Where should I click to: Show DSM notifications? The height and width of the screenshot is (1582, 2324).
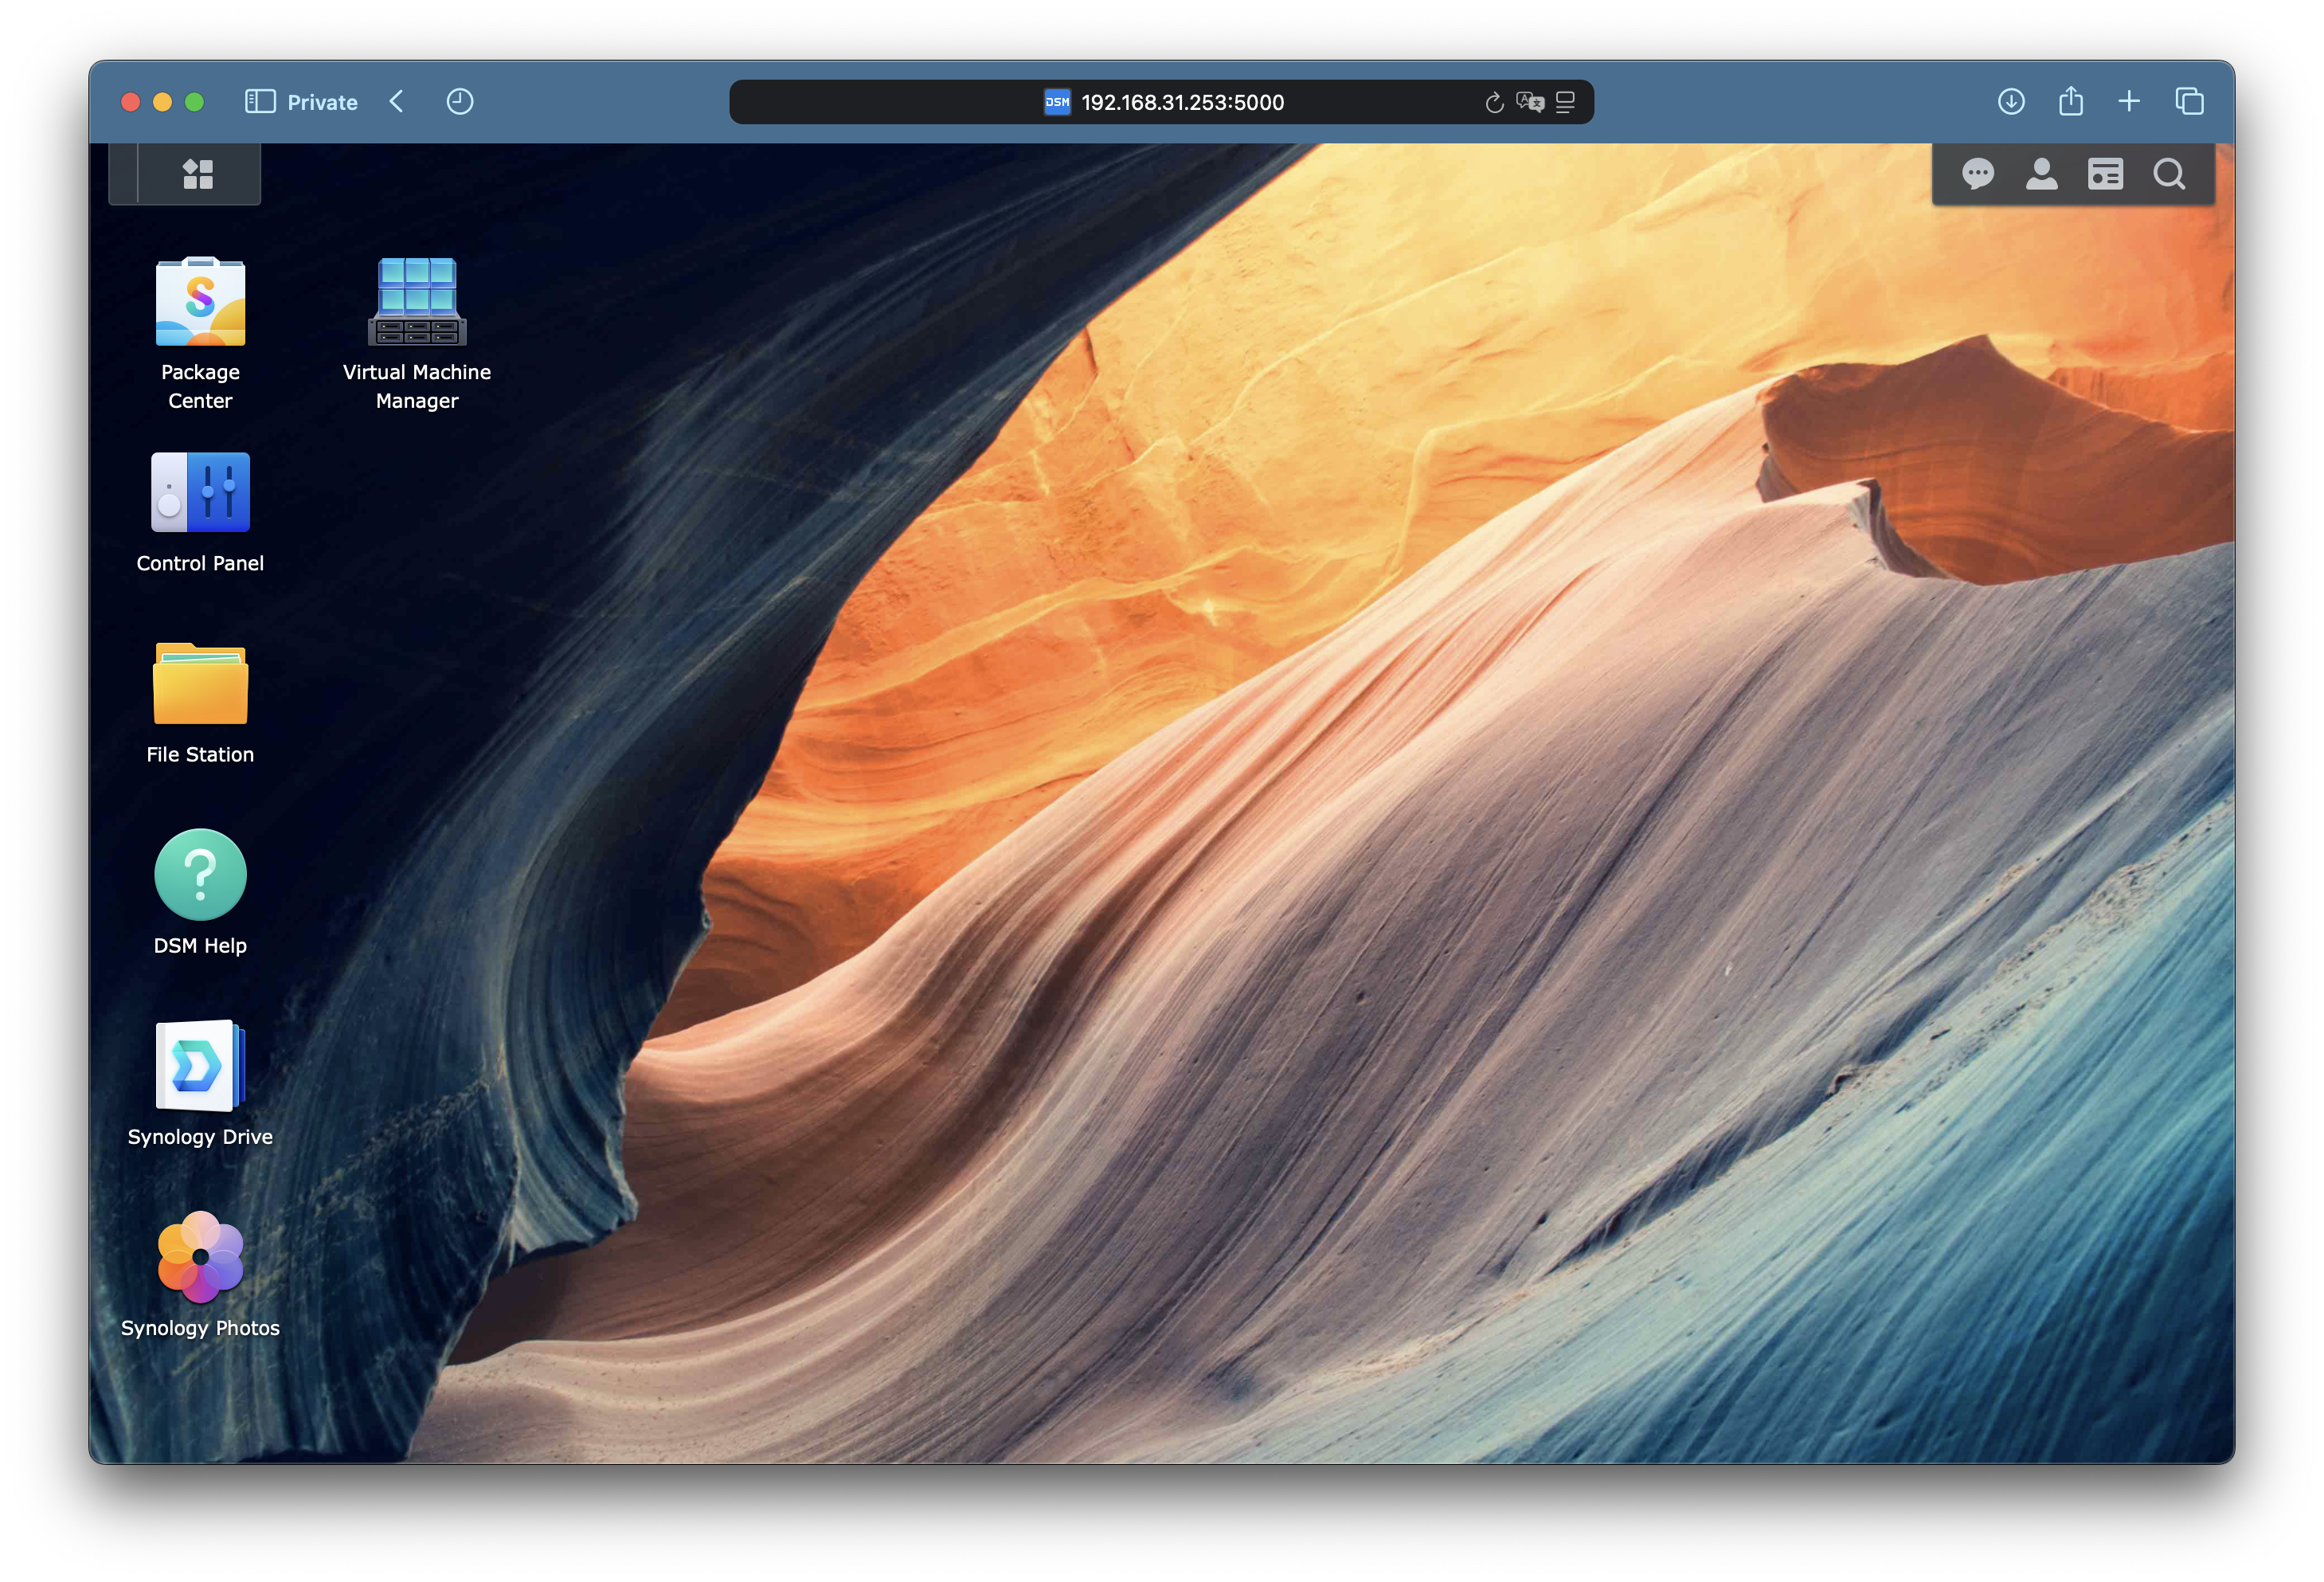pos(1977,174)
